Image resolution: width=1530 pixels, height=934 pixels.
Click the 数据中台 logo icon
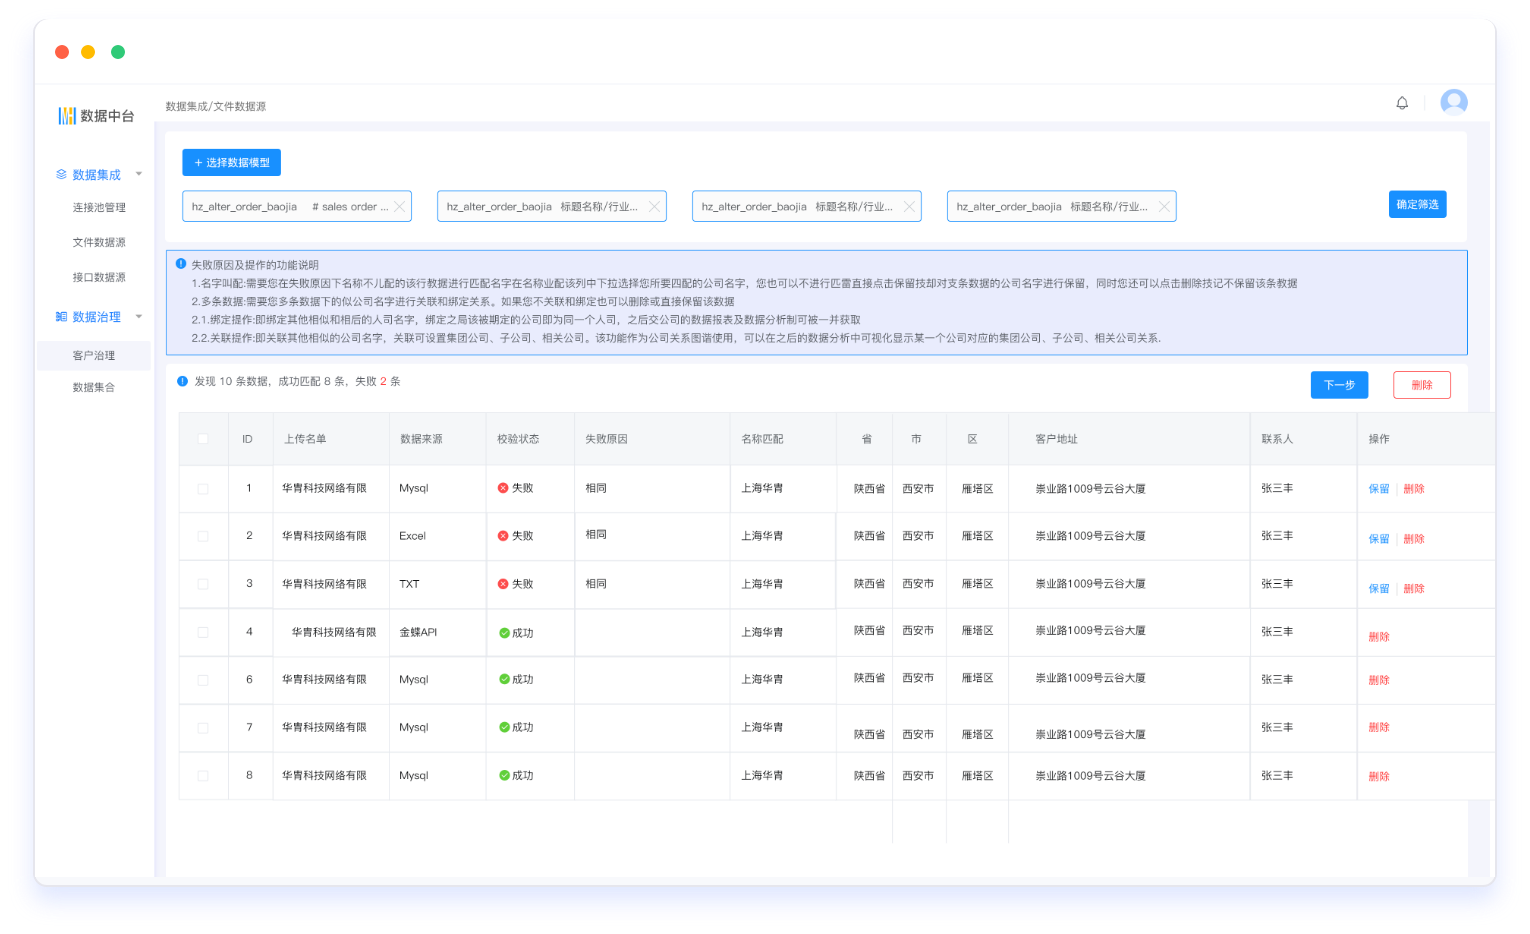pyautogui.click(x=67, y=116)
